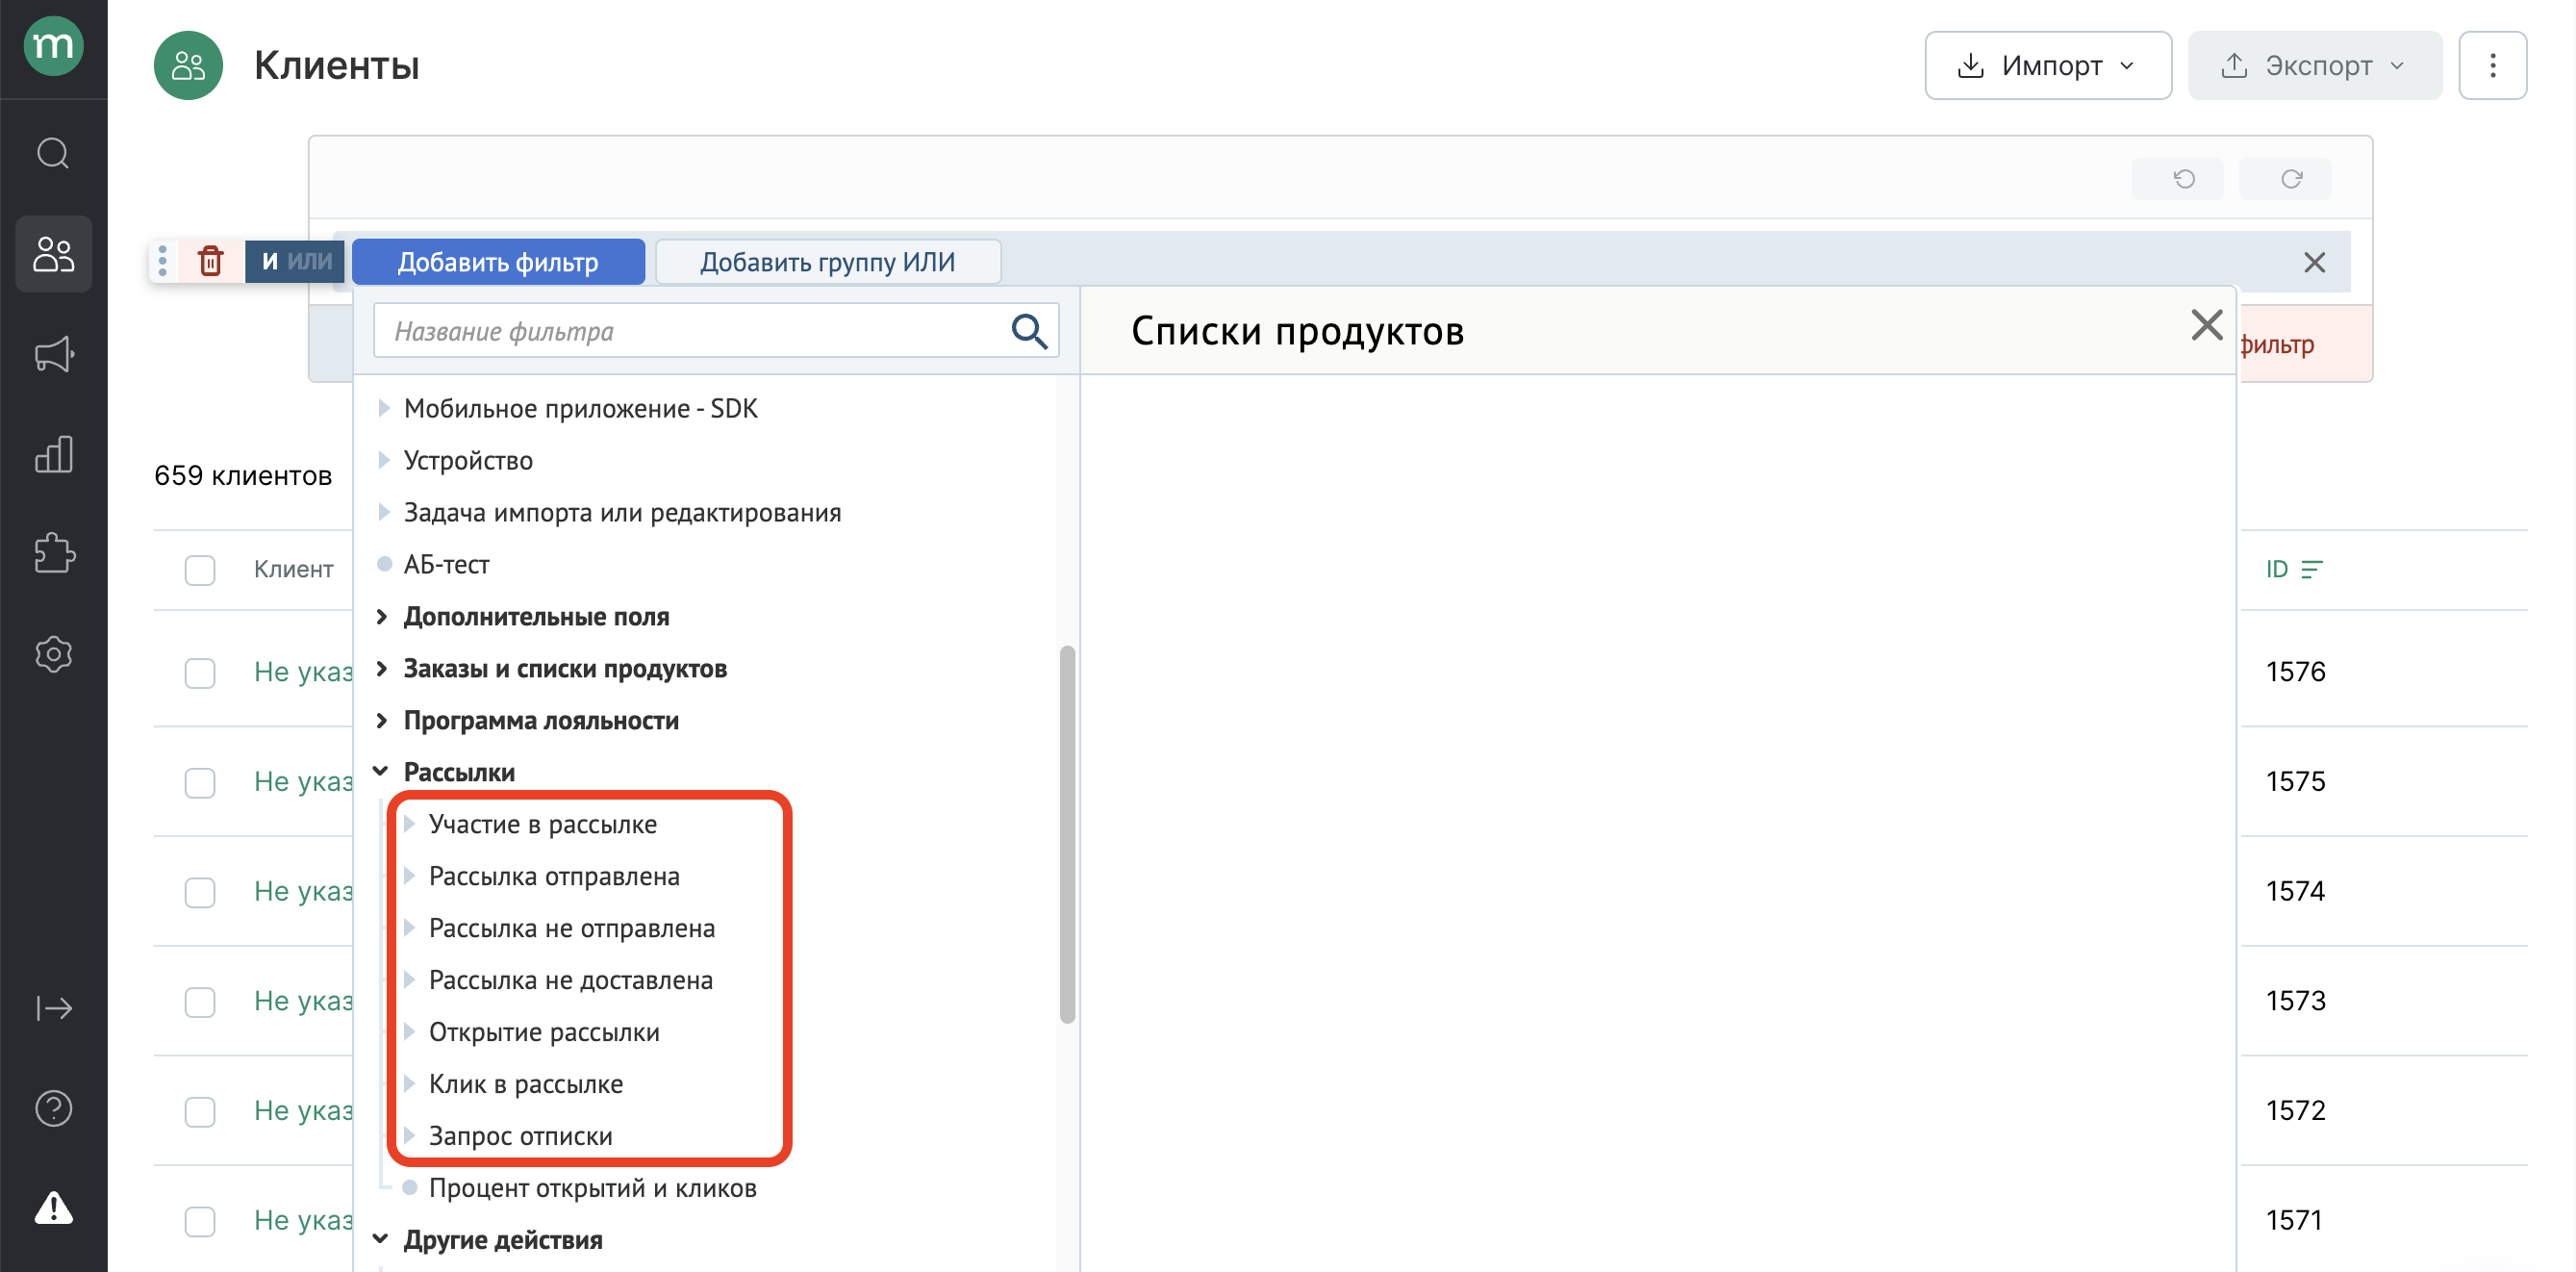Click the 'Добавить фильтр' button
Screen dimensions: 2576x1272
498,262
